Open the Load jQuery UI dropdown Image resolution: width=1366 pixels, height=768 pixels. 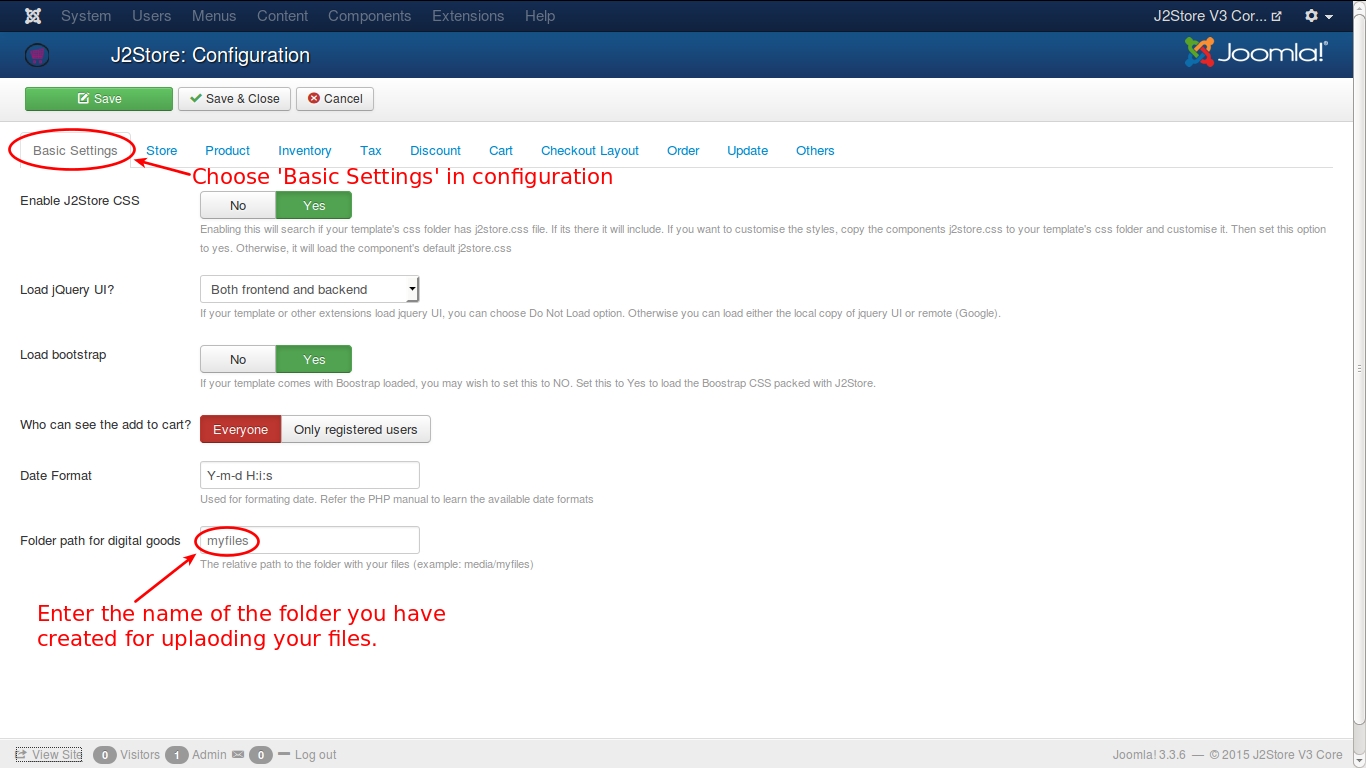310,289
